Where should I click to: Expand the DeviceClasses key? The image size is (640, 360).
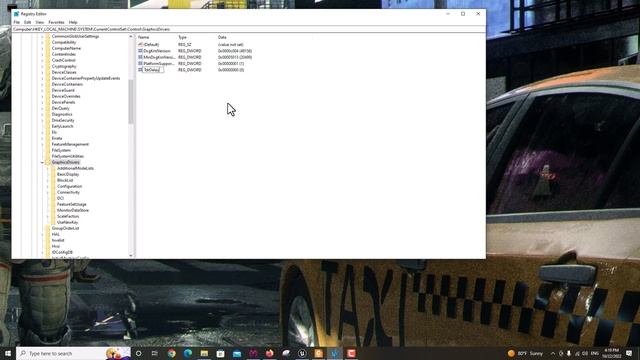(42, 72)
